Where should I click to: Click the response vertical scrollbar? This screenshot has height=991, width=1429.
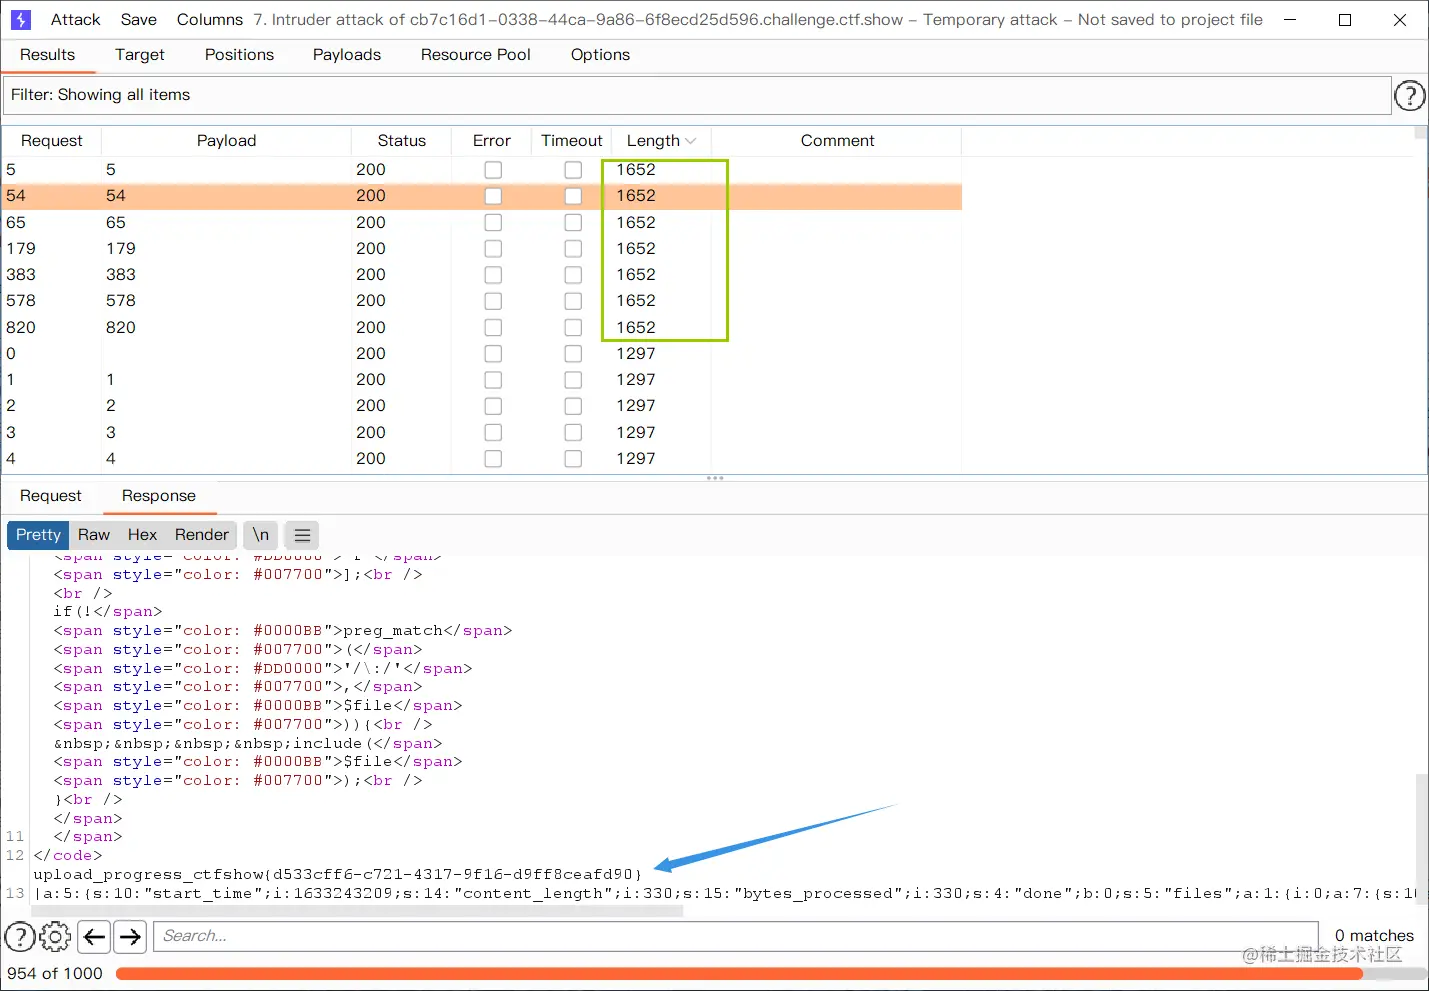tap(1422, 840)
